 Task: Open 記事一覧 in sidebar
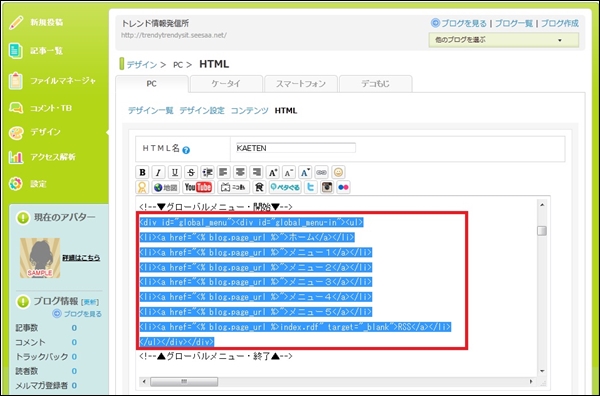(47, 51)
